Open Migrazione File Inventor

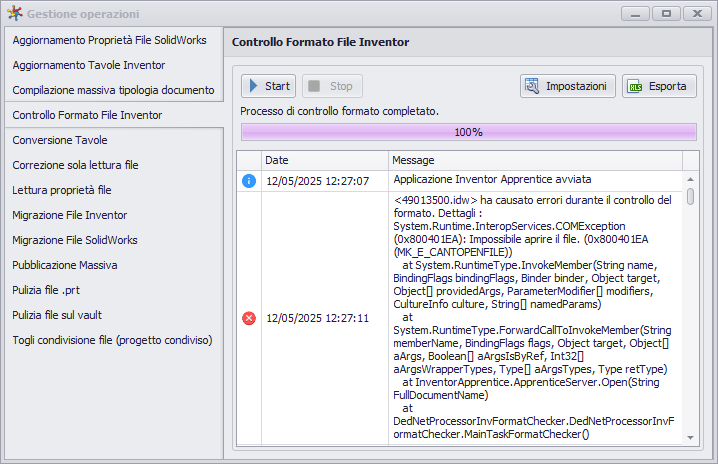click(70, 215)
